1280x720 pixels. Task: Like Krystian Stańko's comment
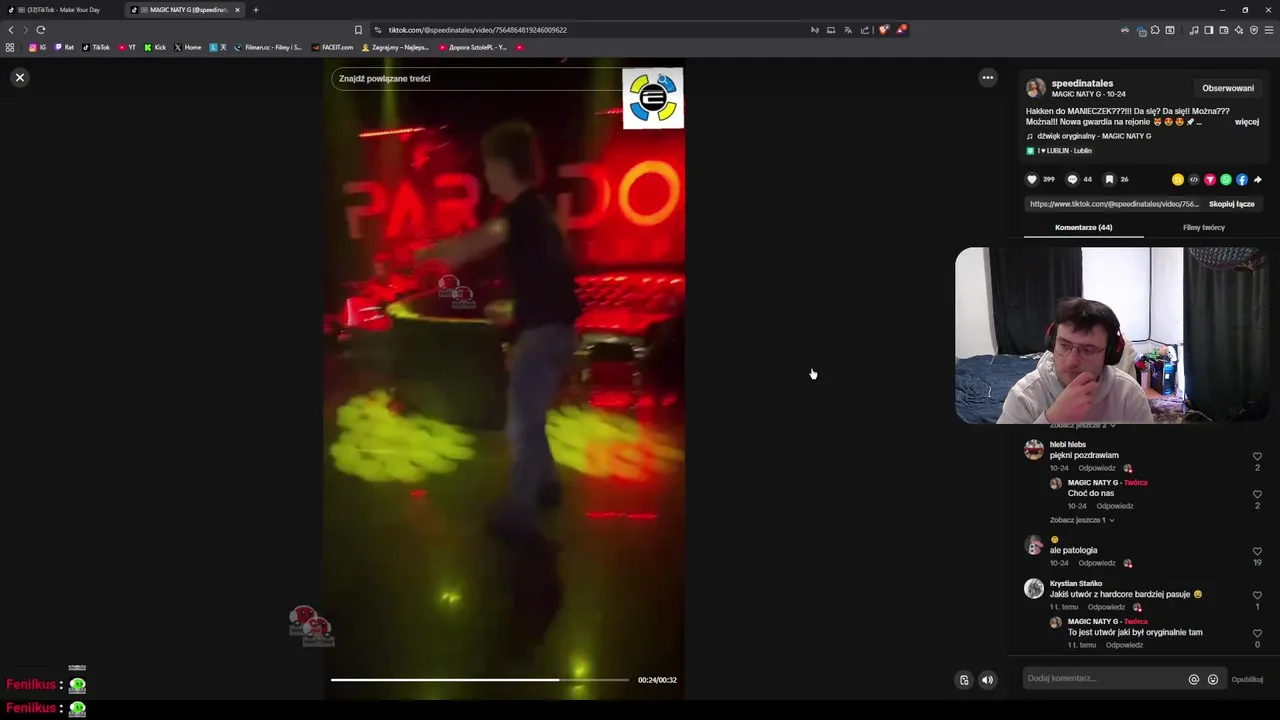pyautogui.click(x=1257, y=596)
